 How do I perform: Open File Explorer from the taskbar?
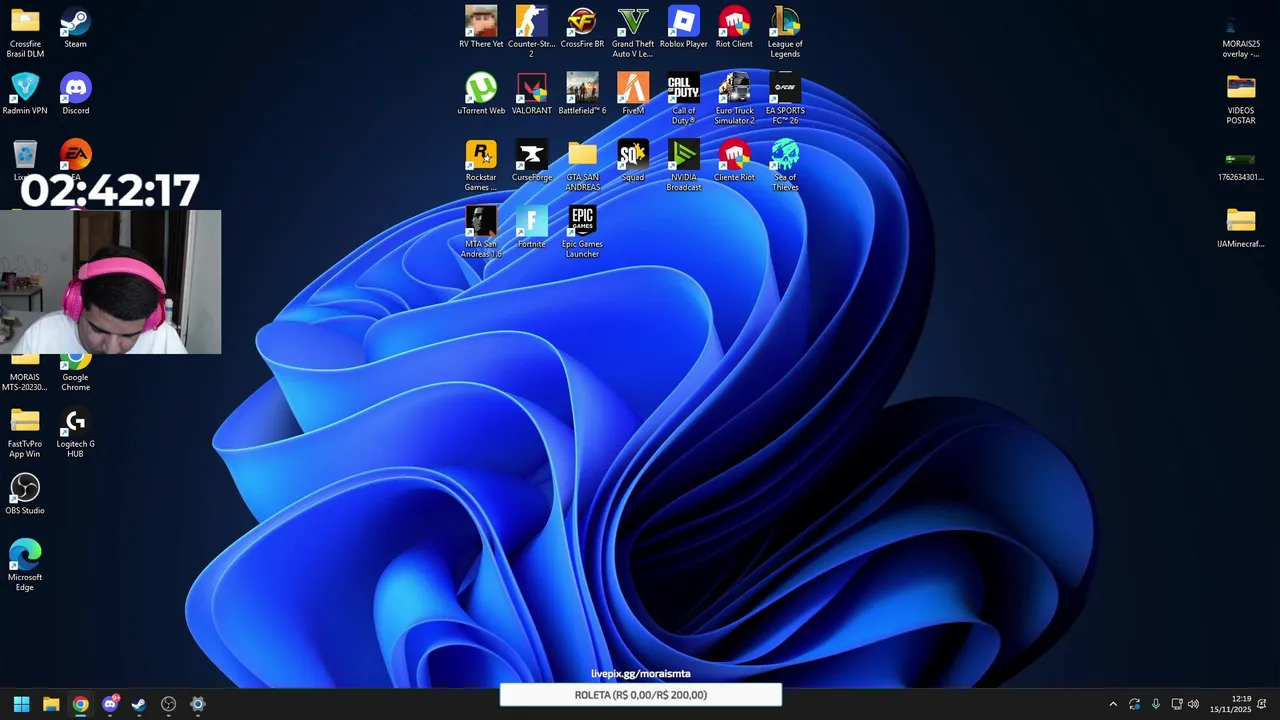coord(51,704)
